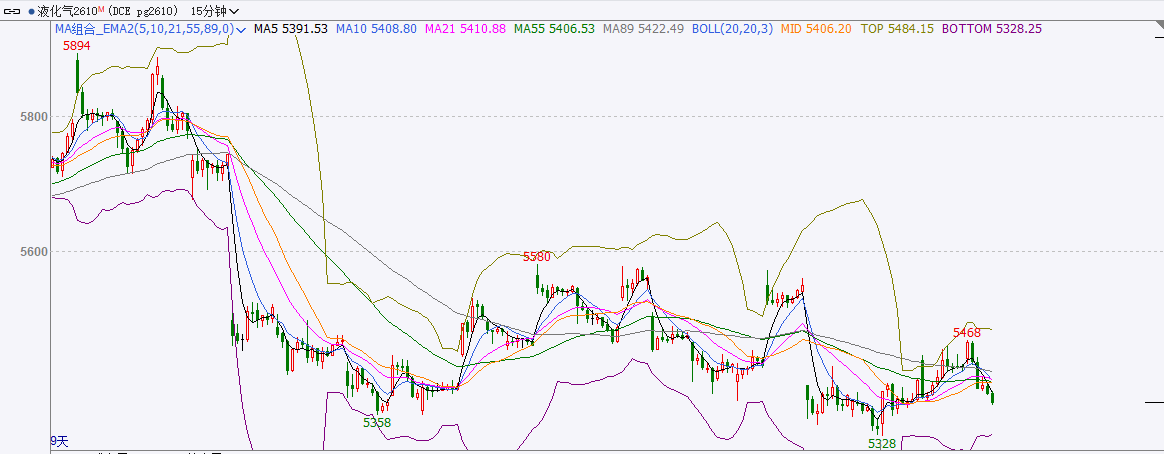Open the 15分钟 period dropdown
This screenshot has width=1164, height=454.
pos(215,11)
